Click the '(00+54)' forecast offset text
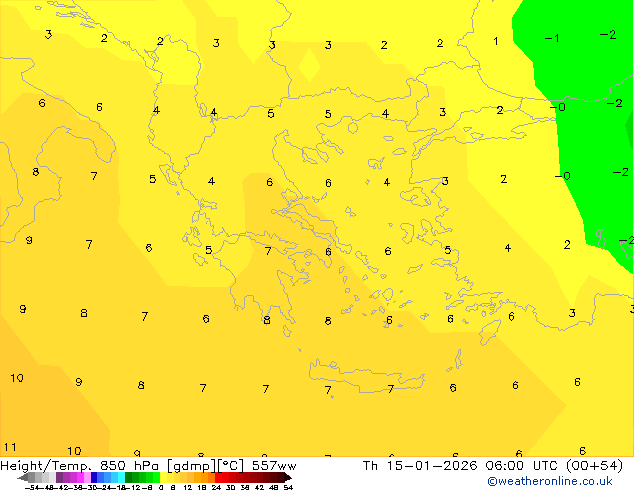The height and width of the screenshot is (490, 634). coord(594,466)
